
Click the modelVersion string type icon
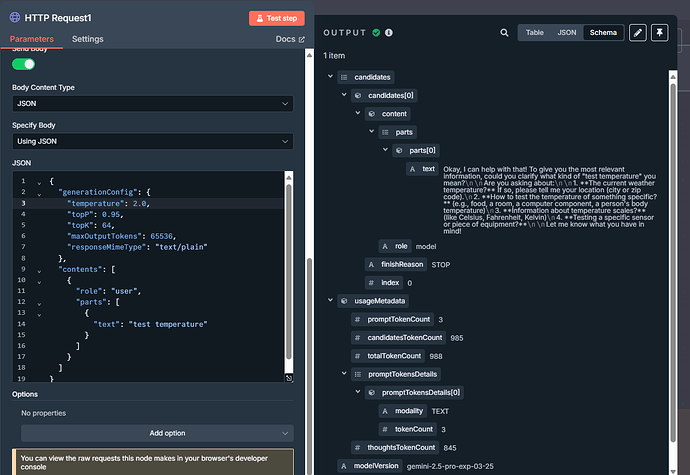click(344, 466)
